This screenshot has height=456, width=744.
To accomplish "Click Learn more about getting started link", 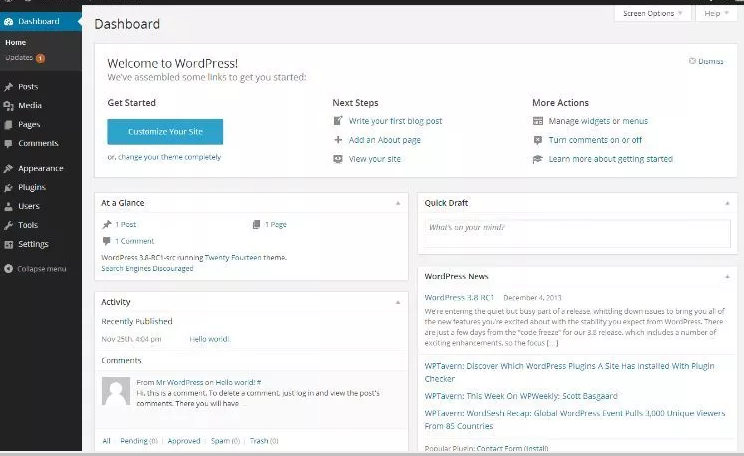I will 611,159.
